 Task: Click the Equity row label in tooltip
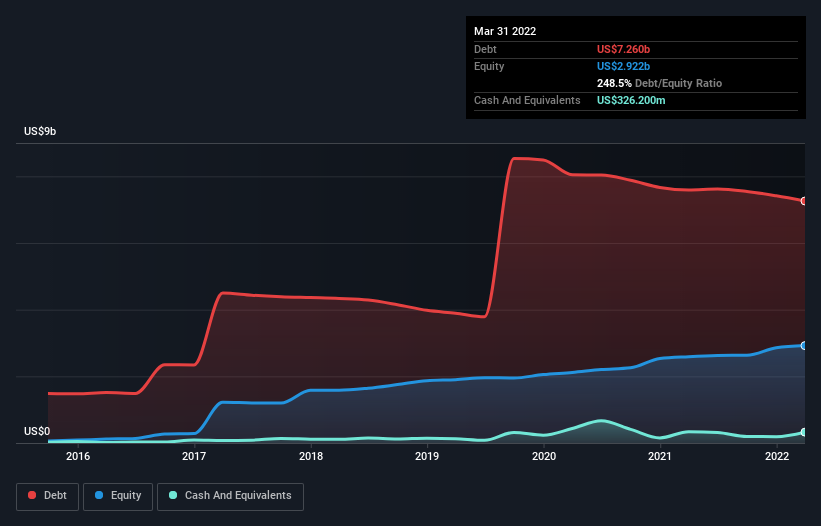tap(489, 66)
